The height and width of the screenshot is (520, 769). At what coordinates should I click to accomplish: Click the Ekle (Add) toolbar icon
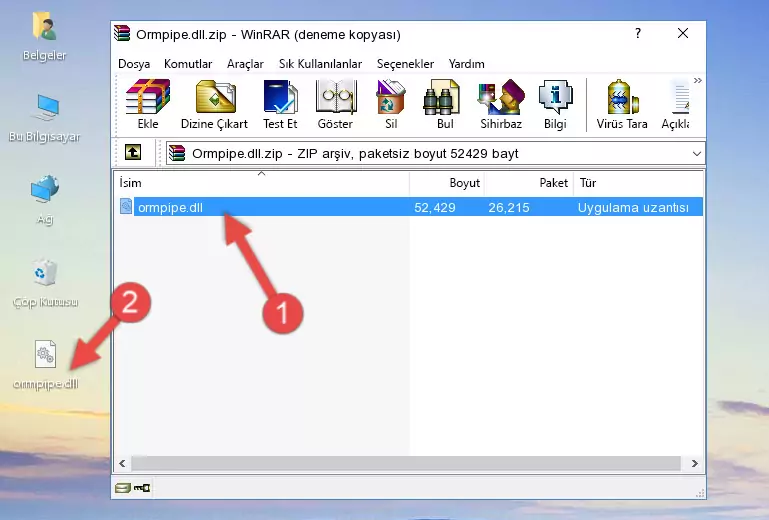(148, 104)
